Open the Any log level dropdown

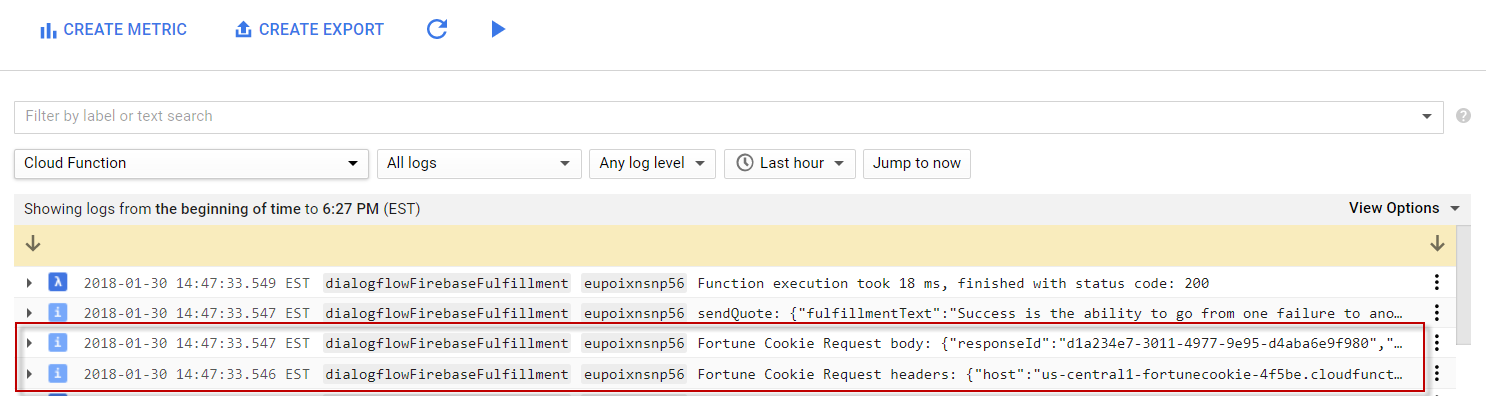pyautogui.click(x=652, y=163)
